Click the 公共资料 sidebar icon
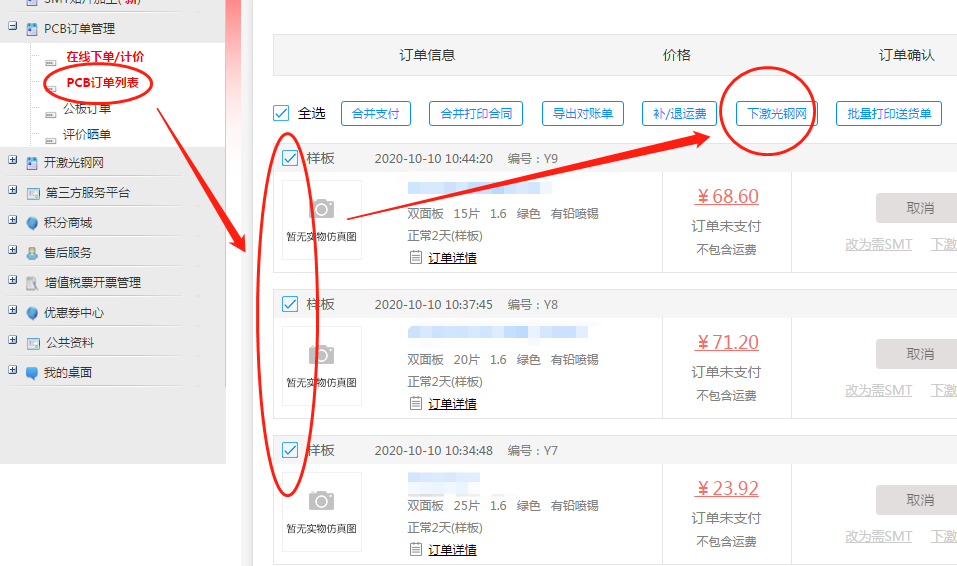The height and width of the screenshot is (566, 957). 33,343
